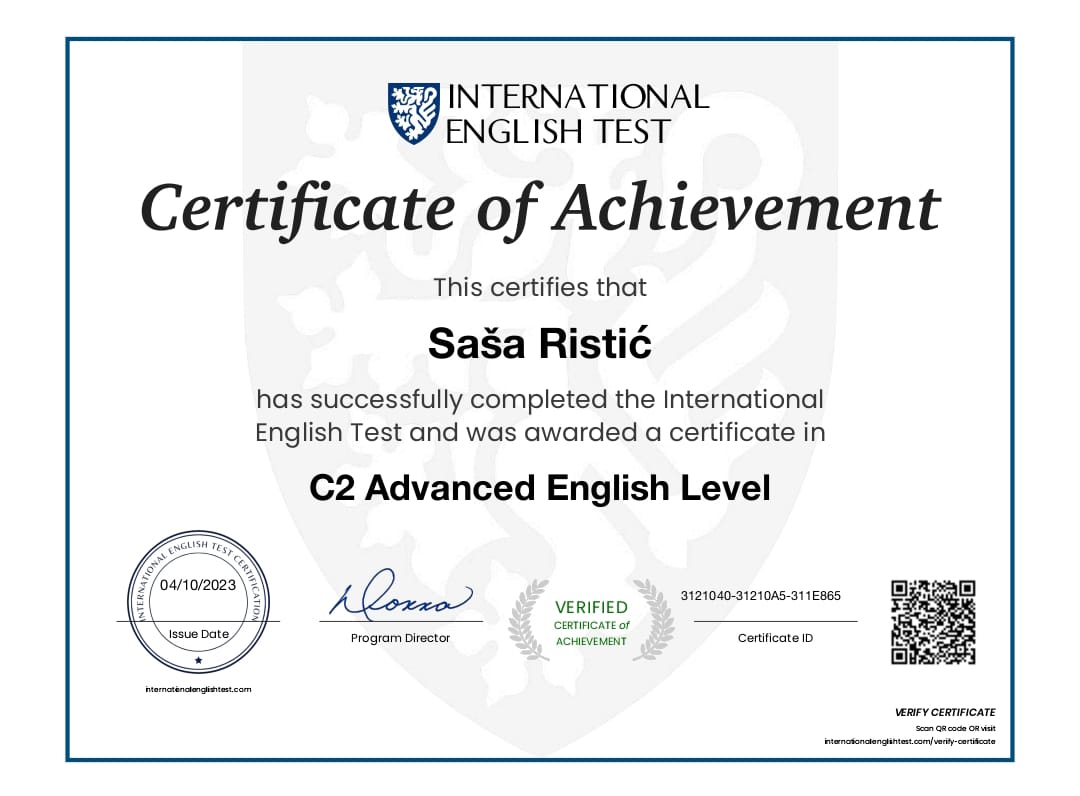Click the internationalenglishtest.com/verify-certificate link
This screenshot has width=1080, height=796.
(x=909, y=742)
